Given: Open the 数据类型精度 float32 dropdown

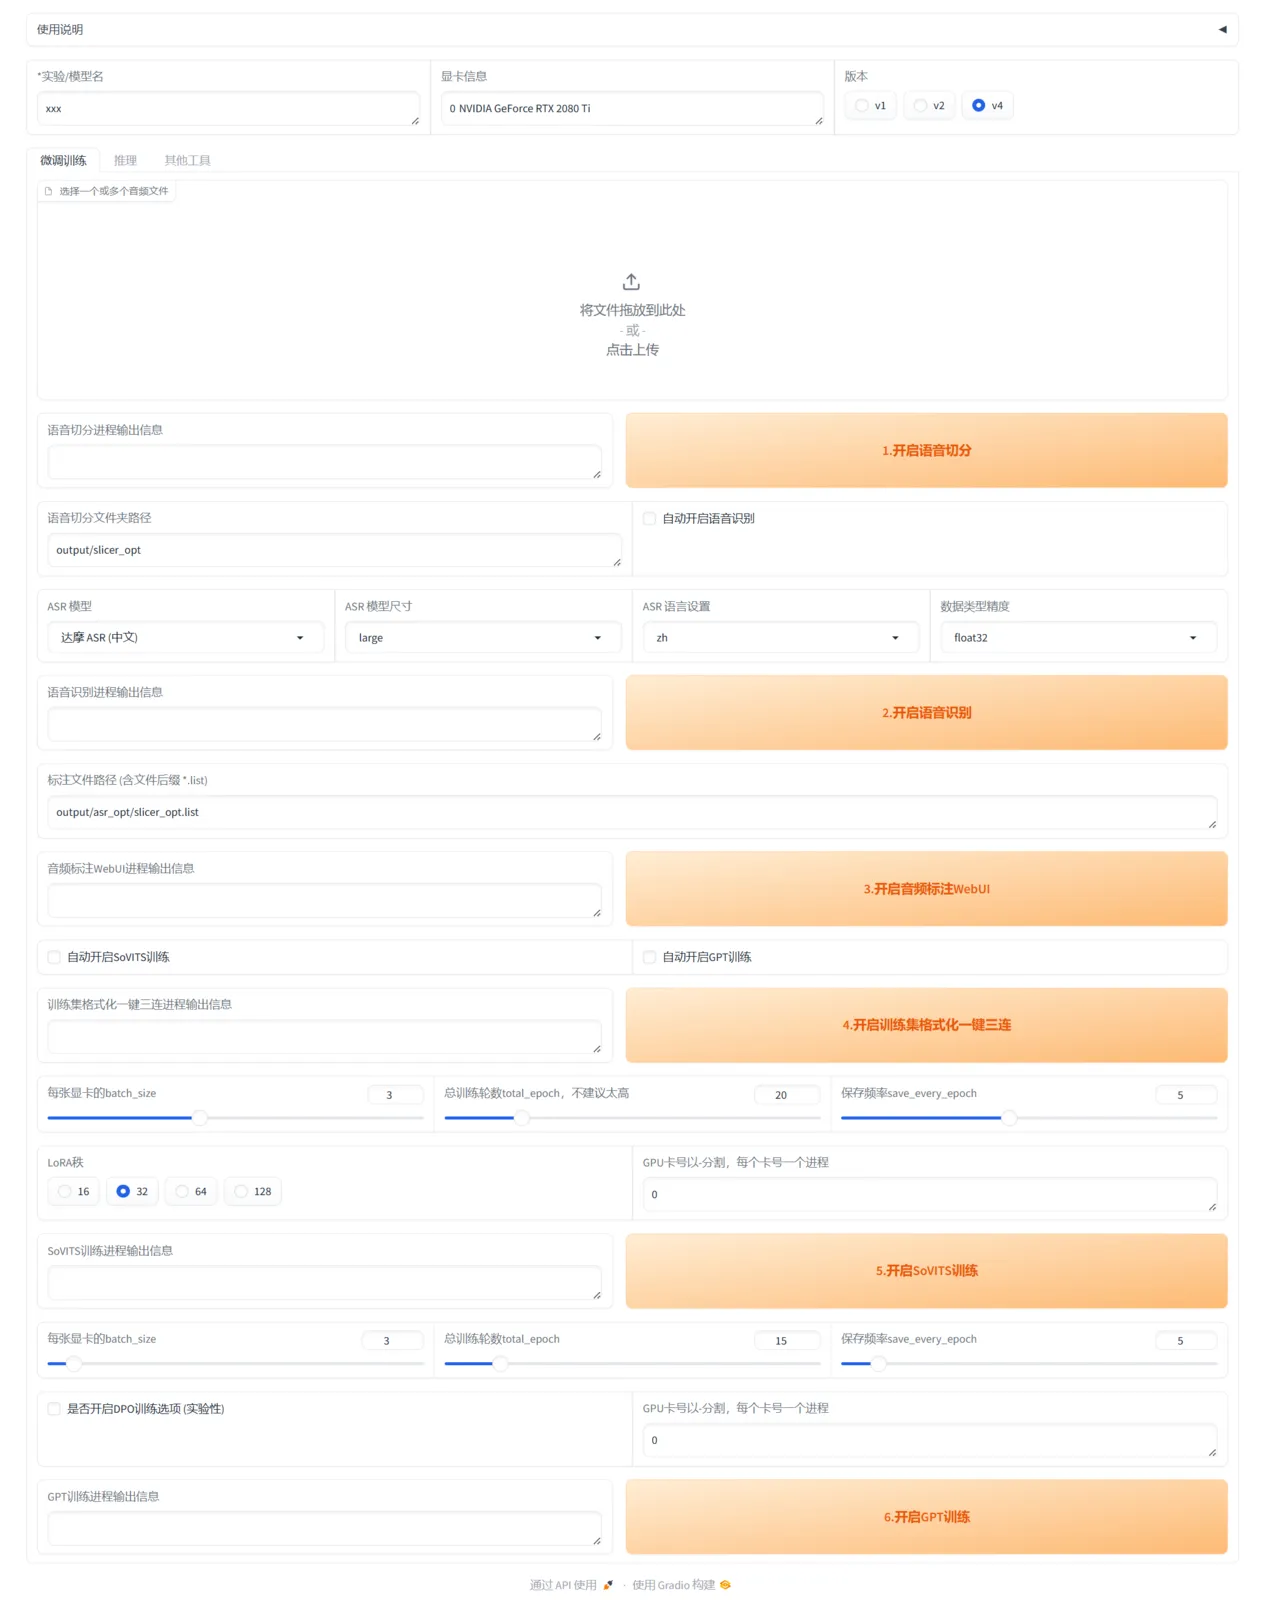Looking at the screenshot, I should [x=1078, y=638].
